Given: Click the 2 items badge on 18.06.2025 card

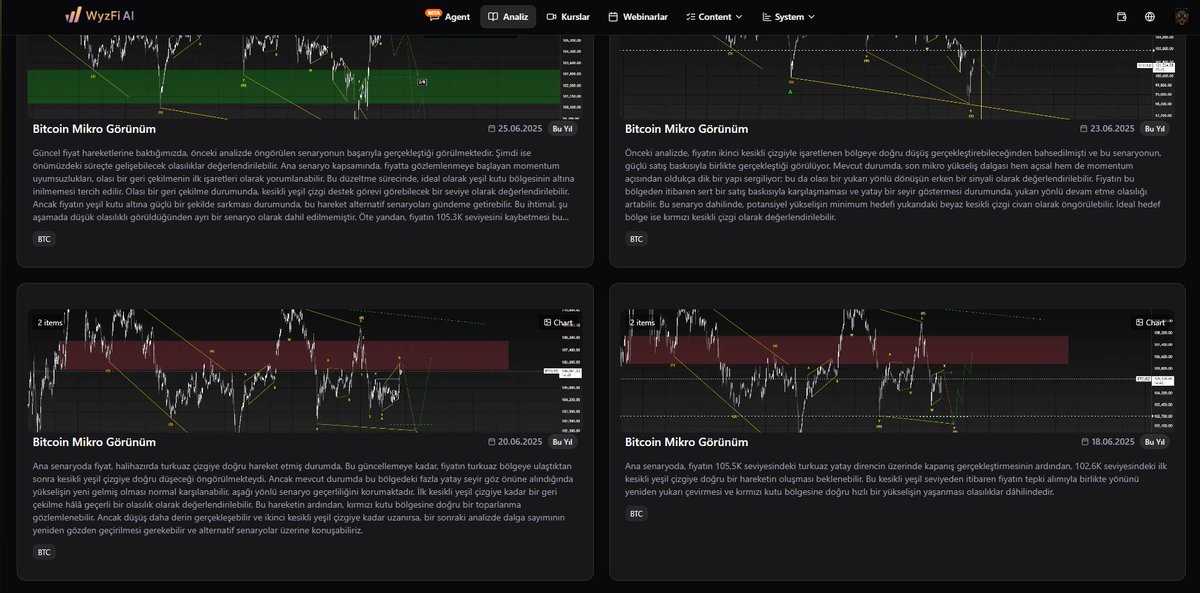Looking at the screenshot, I should point(643,322).
